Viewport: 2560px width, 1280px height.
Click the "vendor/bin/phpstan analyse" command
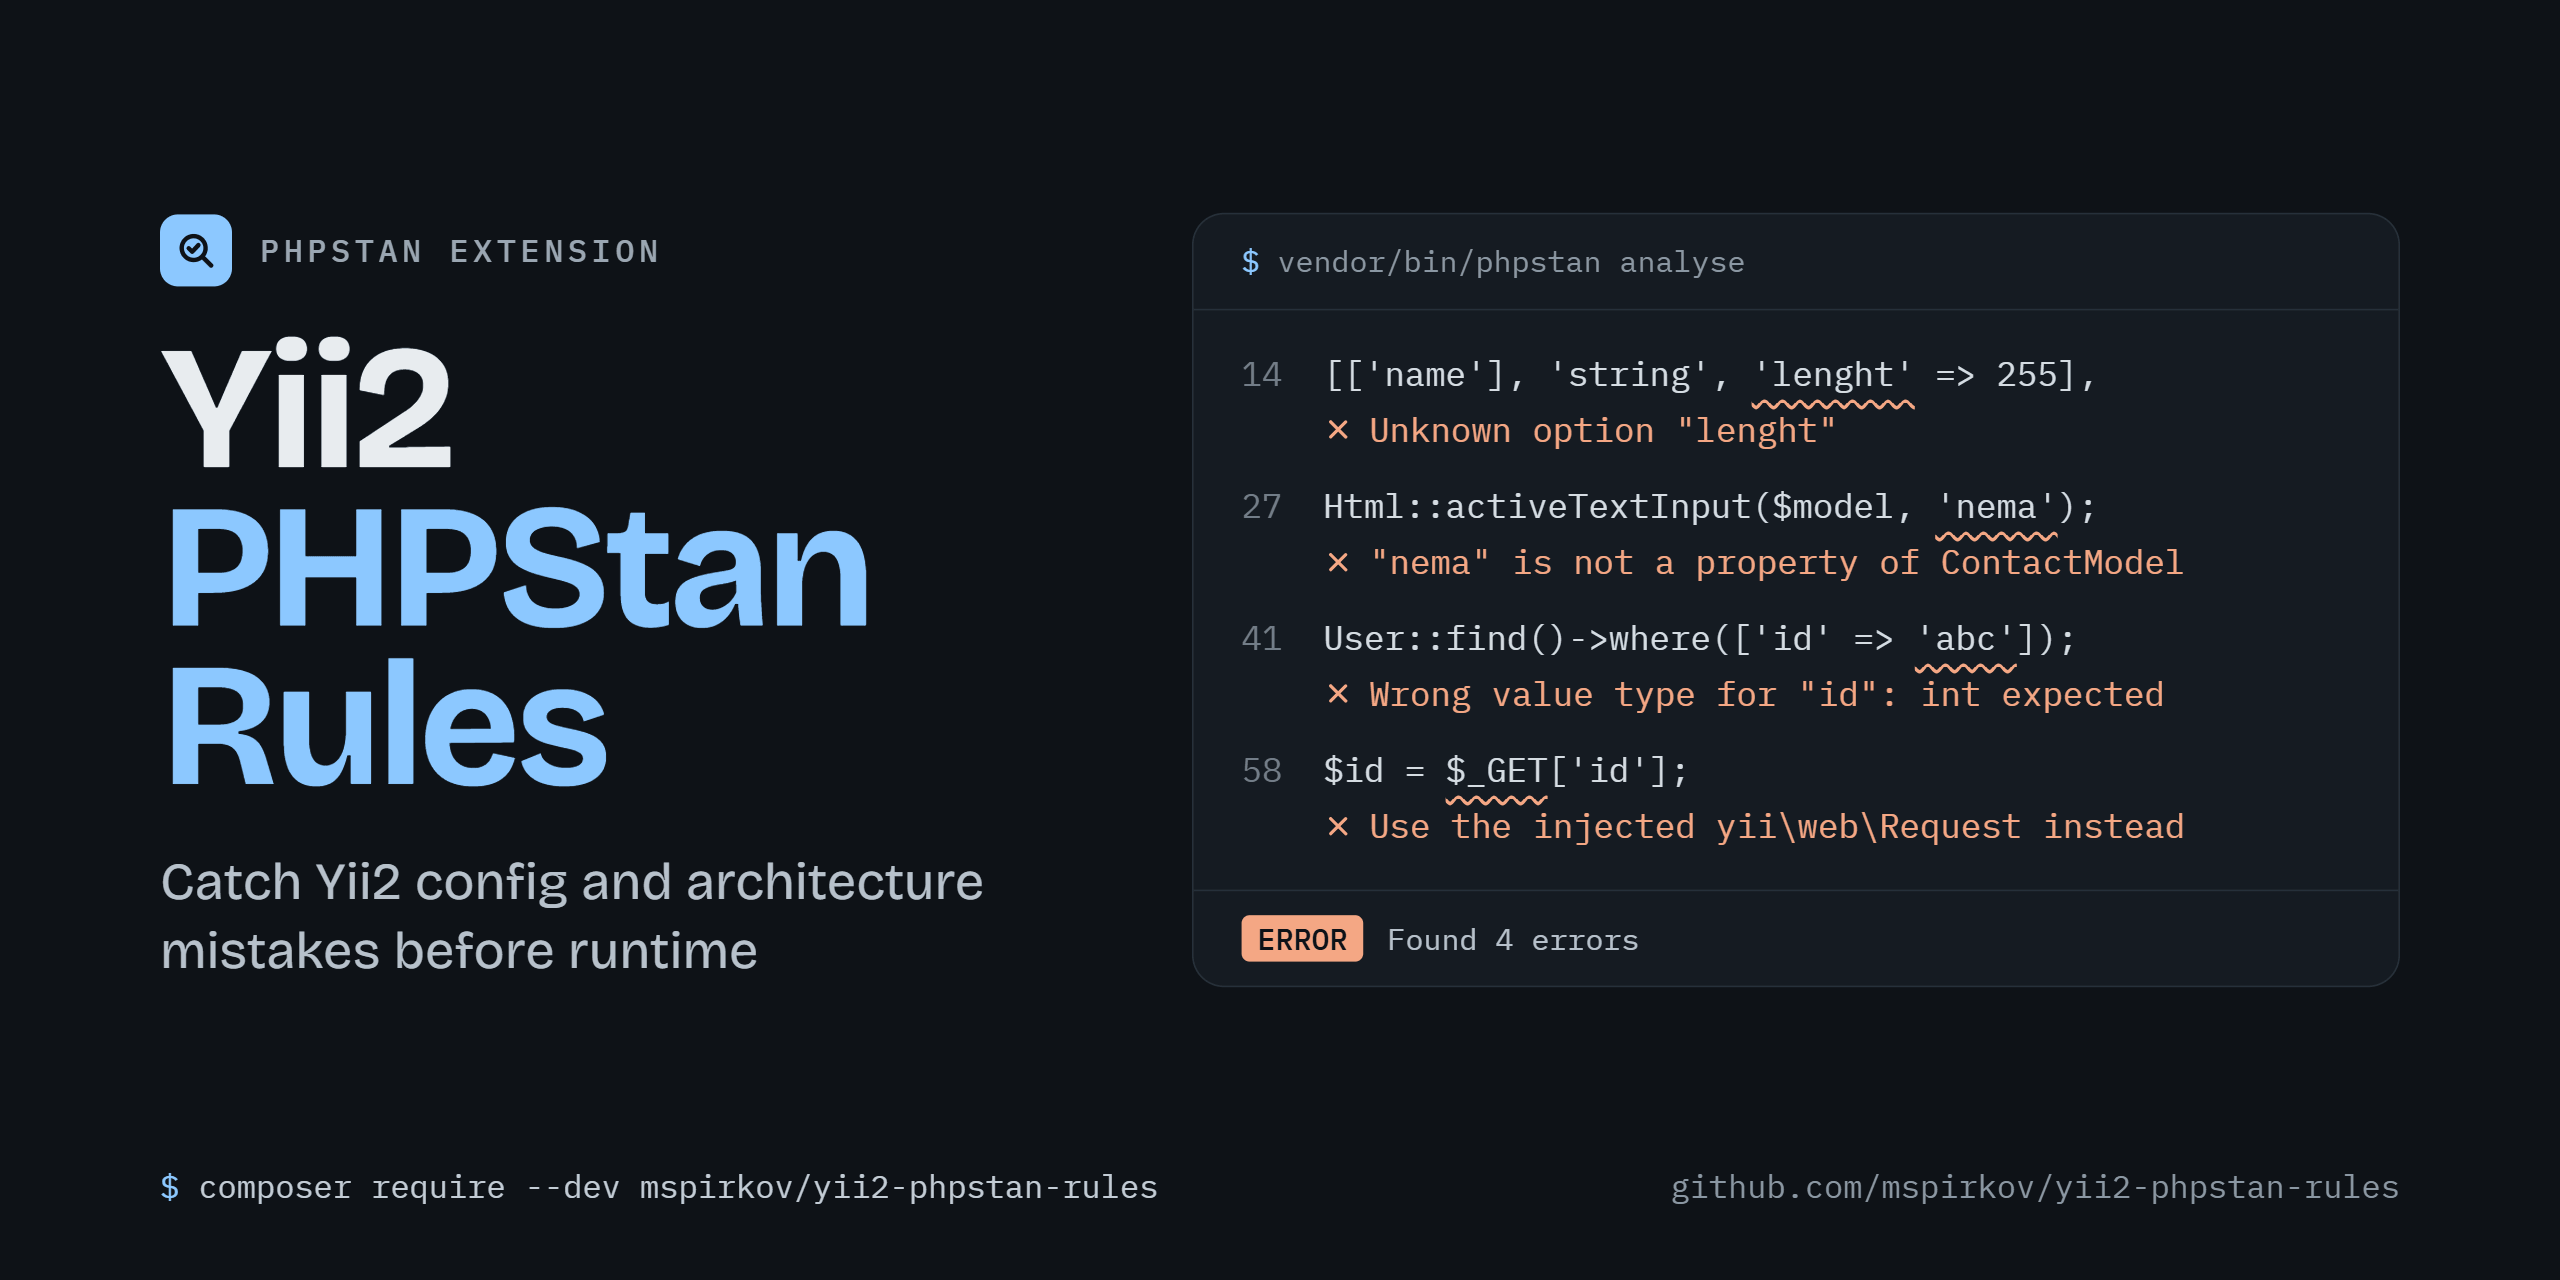point(1511,262)
